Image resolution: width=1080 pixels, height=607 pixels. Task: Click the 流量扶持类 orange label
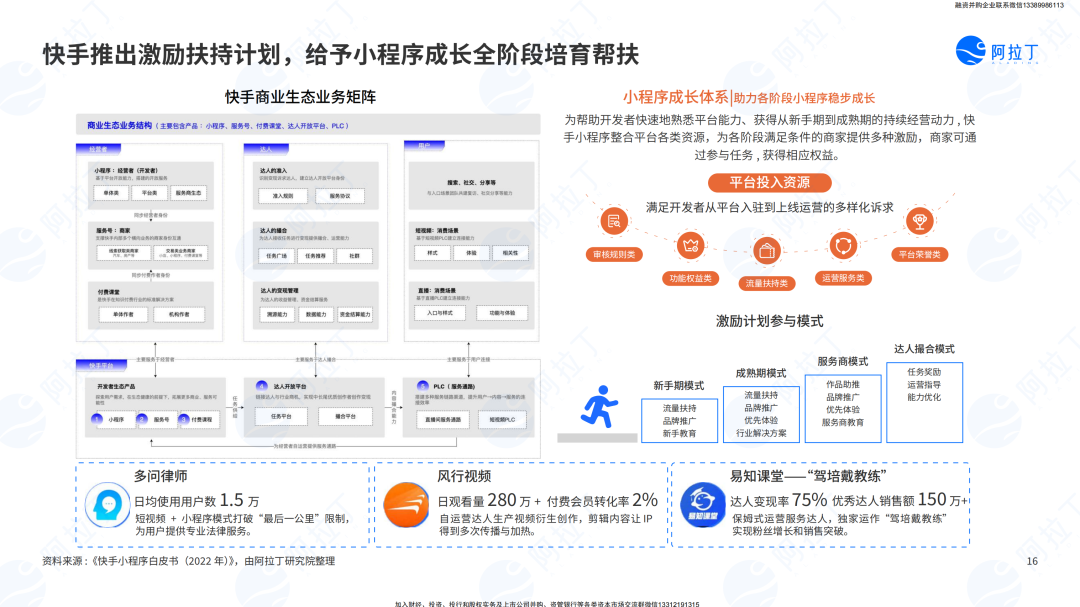pyautogui.click(x=767, y=283)
